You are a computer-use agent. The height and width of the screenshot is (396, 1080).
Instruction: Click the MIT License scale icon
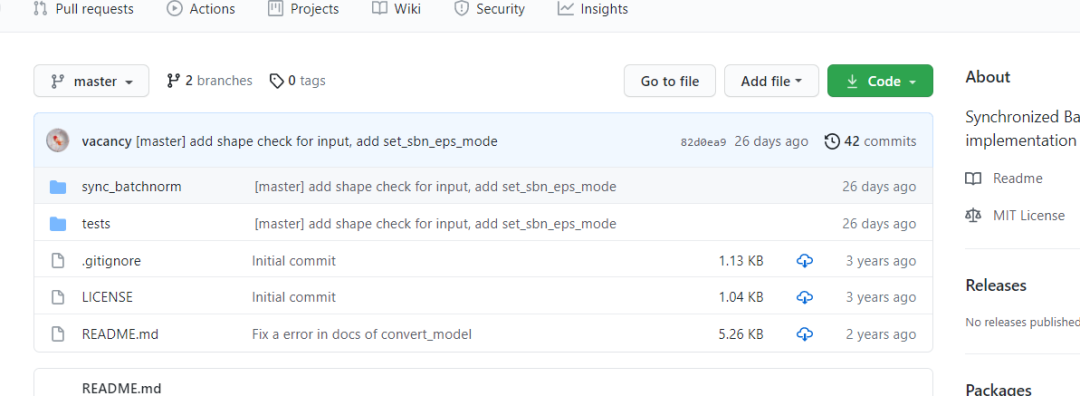point(973,216)
